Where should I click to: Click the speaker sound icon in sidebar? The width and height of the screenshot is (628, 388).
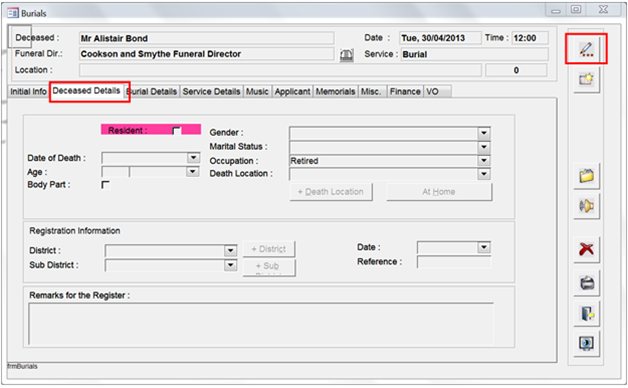click(x=586, y=206)
